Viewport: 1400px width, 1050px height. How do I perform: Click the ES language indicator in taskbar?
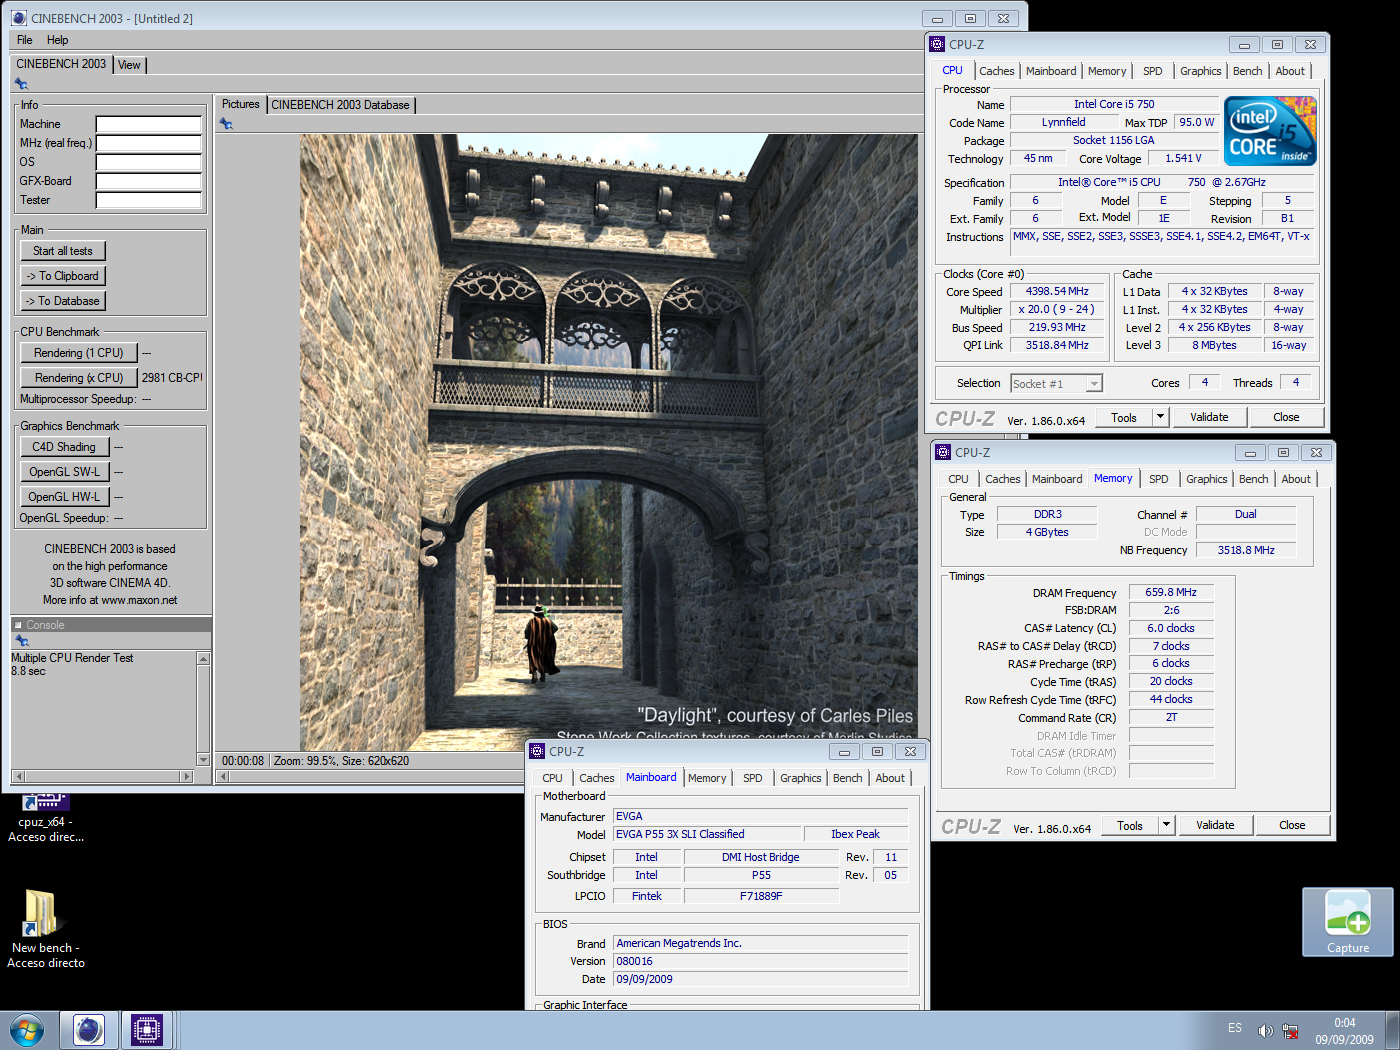click(x=1235, y=1028)
